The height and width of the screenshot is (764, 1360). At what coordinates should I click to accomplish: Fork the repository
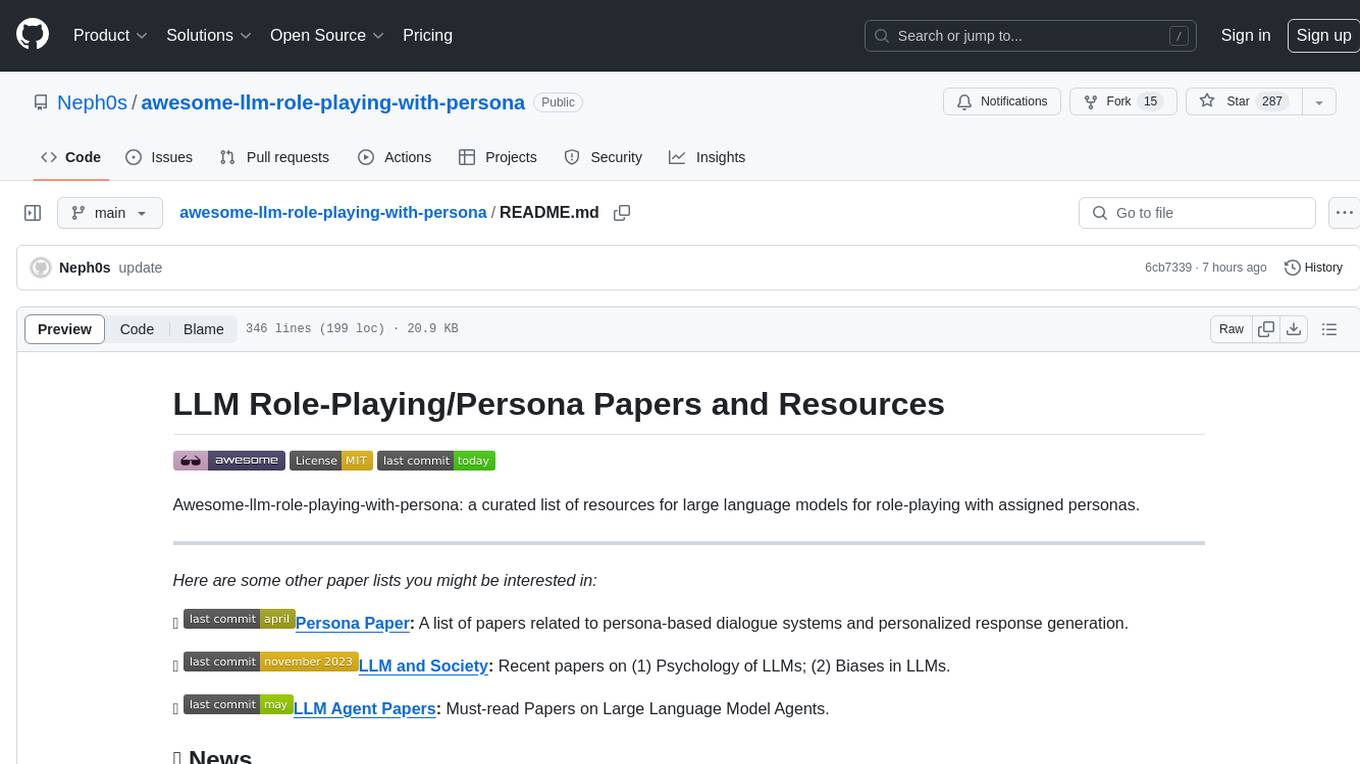[x=1123, y=102]
